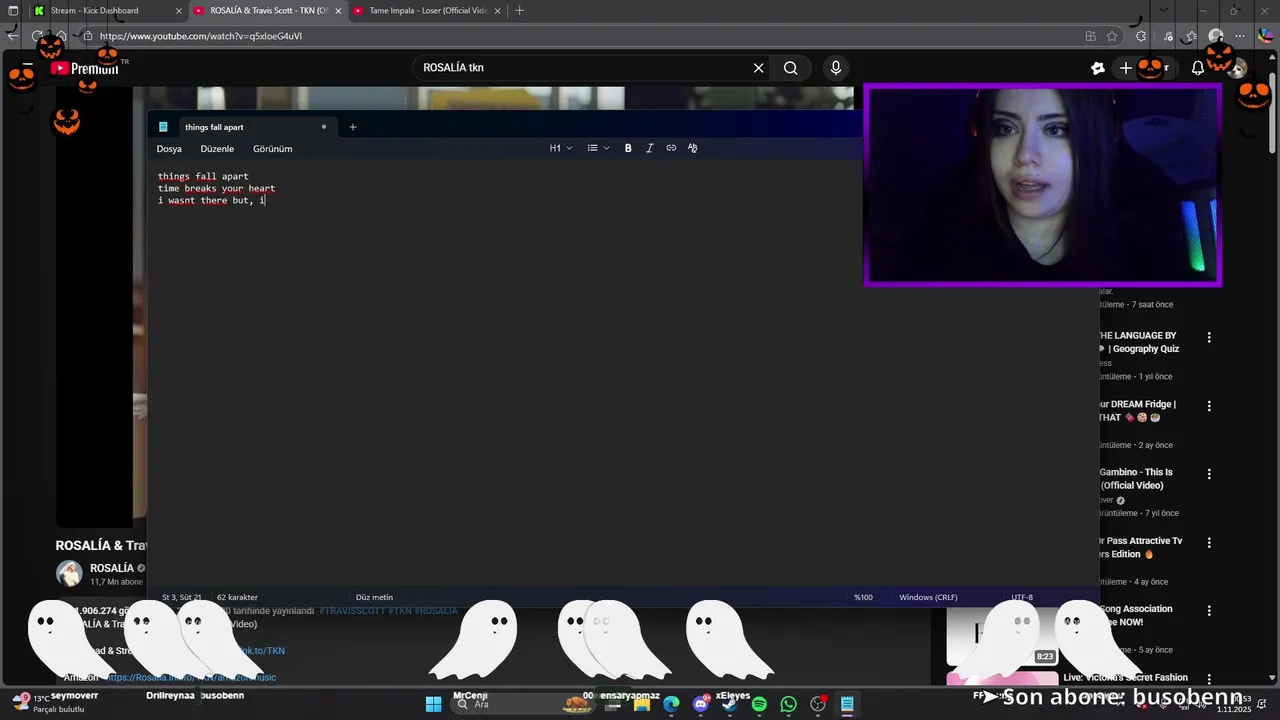Click unsaved dot on 'things fall apart' tab
The height and width of the screenshot is (720, 1280).
coord(323,127)
